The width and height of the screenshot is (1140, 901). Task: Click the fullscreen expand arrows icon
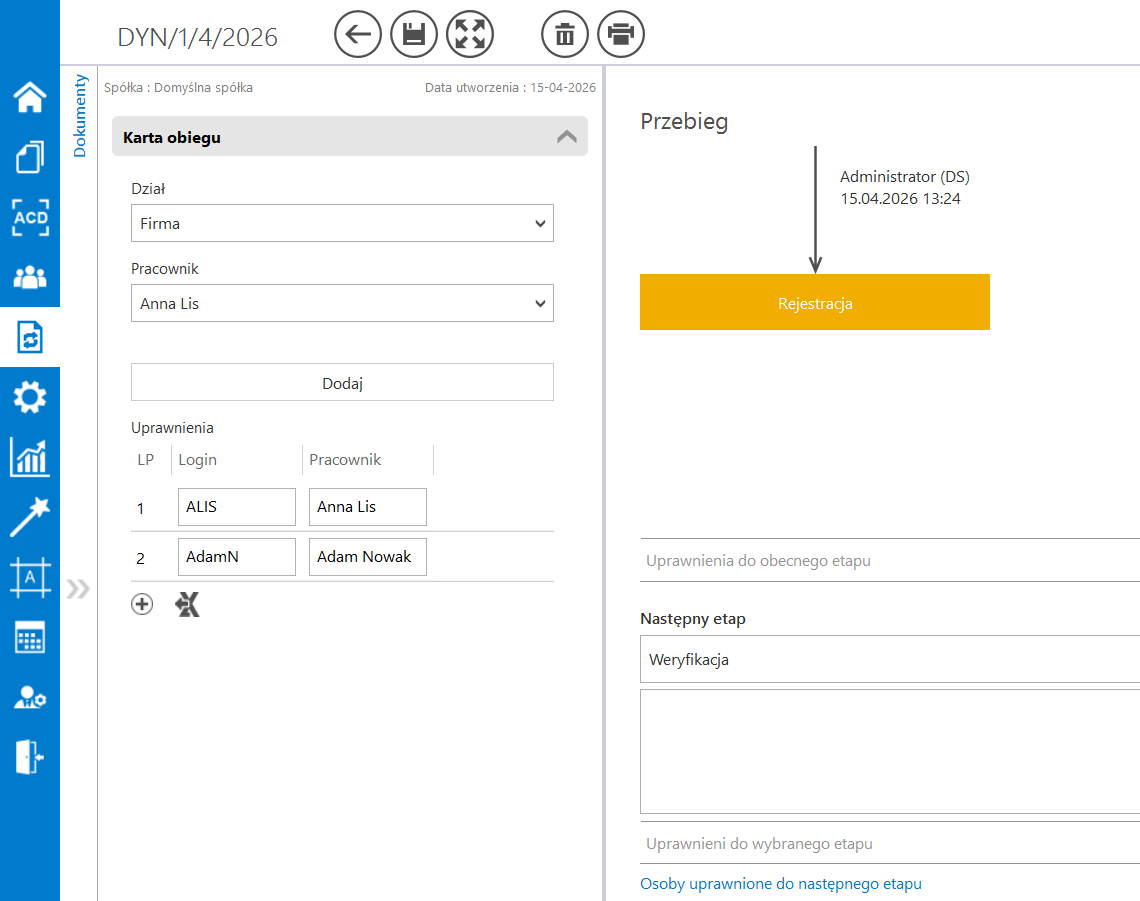(x=469, y=35)
